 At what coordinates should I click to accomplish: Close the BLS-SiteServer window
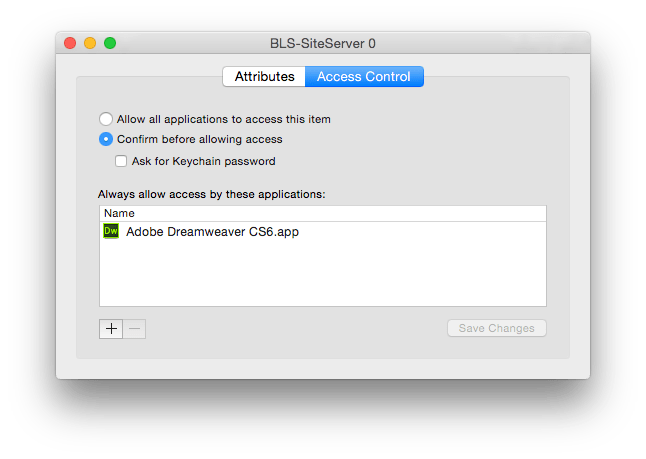pyautogui.click(x=70, y=44)
